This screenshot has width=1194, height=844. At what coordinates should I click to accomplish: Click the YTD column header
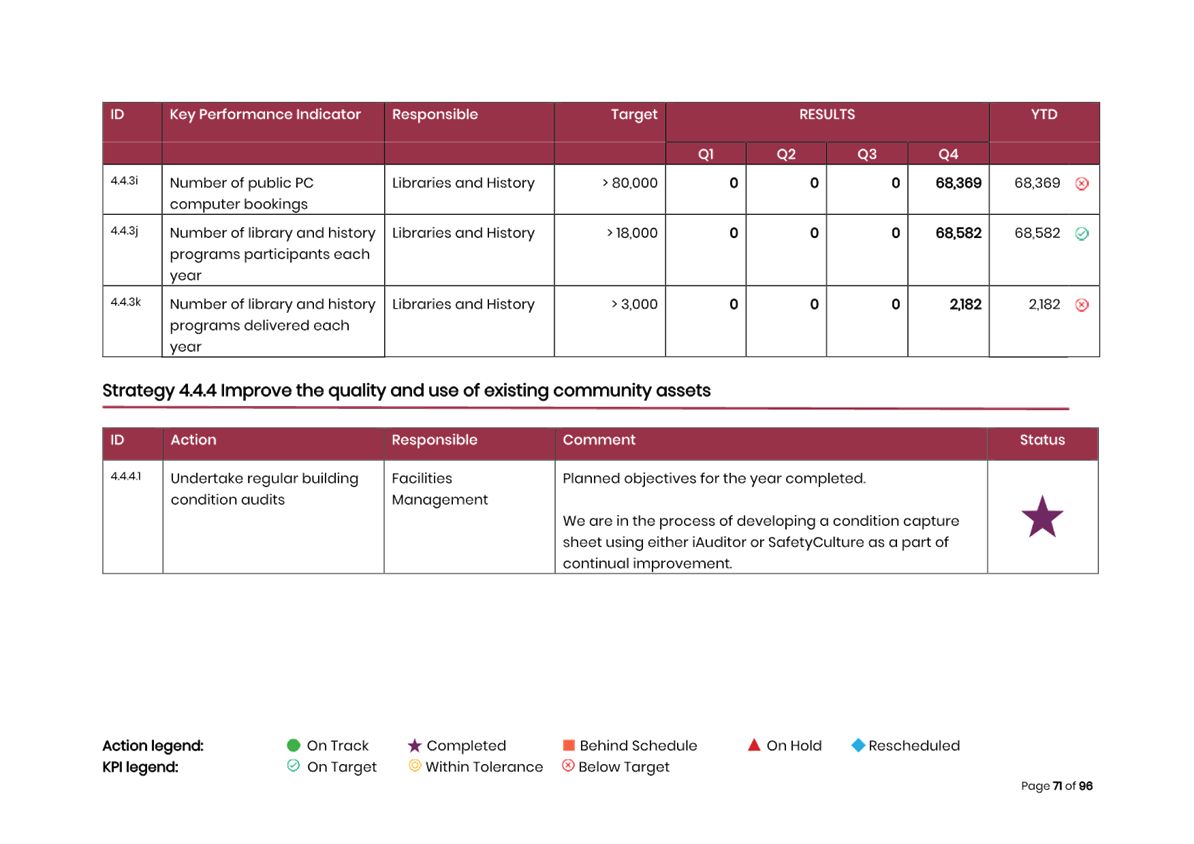tap(1044, 115)
